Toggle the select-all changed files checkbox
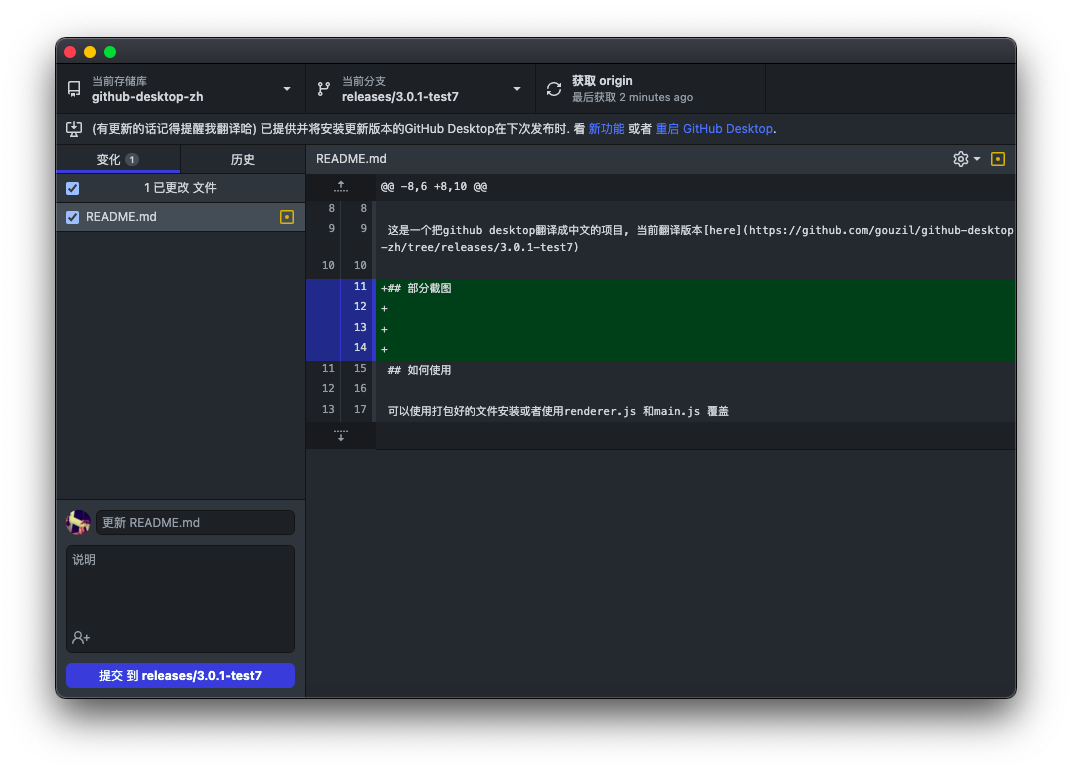1072x772 pixels. (72, 188)
